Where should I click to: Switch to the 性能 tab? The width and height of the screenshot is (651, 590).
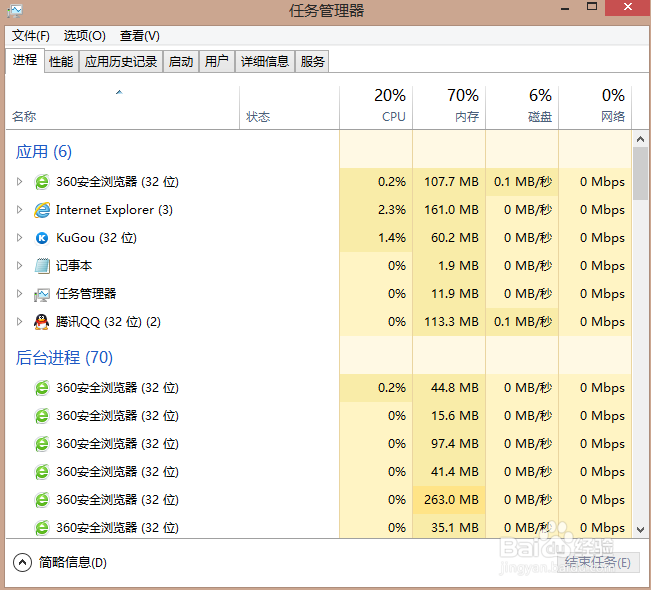61,61
